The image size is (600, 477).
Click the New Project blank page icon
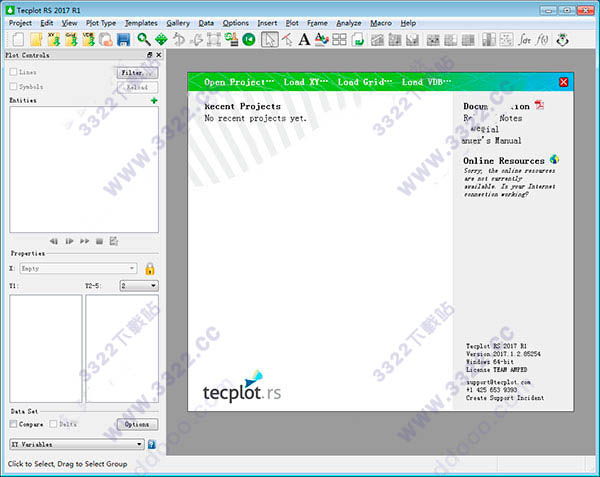[18, 39]
